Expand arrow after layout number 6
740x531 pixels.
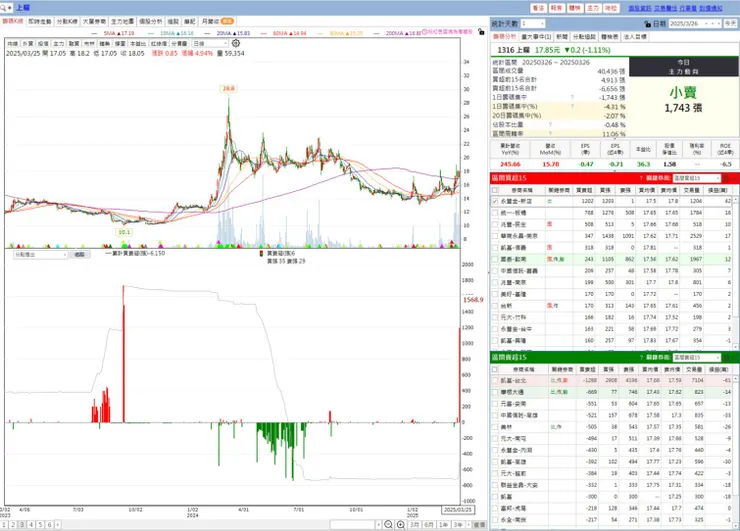click(x=58, y=524)
